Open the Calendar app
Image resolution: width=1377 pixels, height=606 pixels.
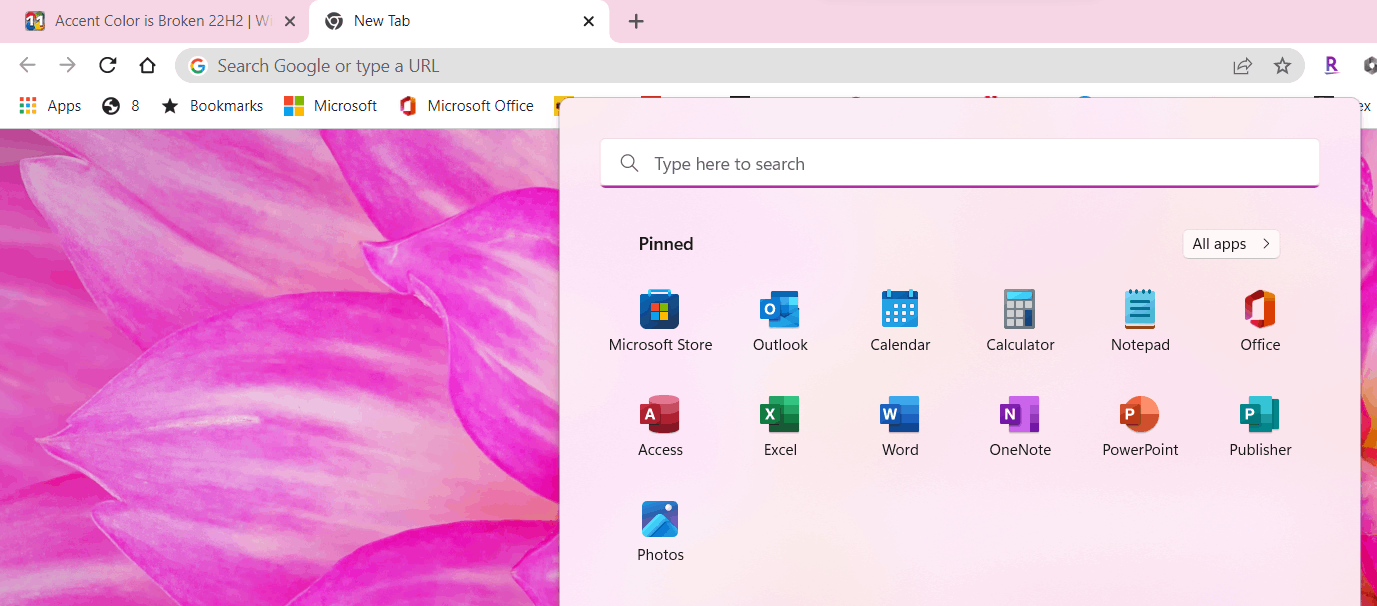[900, 320]
